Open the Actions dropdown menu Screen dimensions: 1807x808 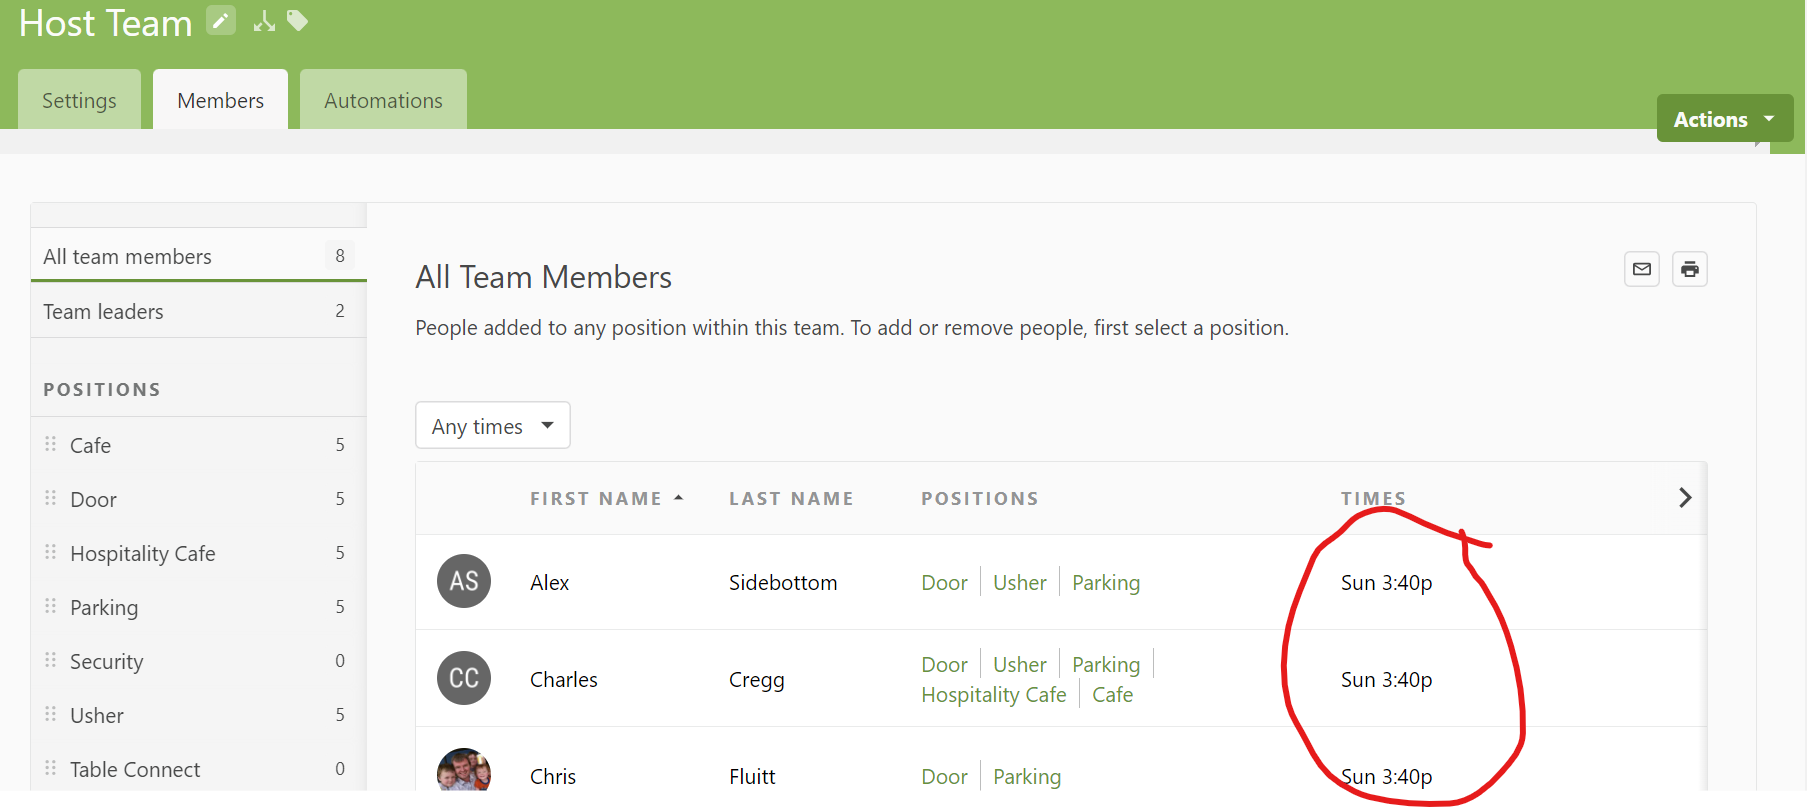point(1723,119)
